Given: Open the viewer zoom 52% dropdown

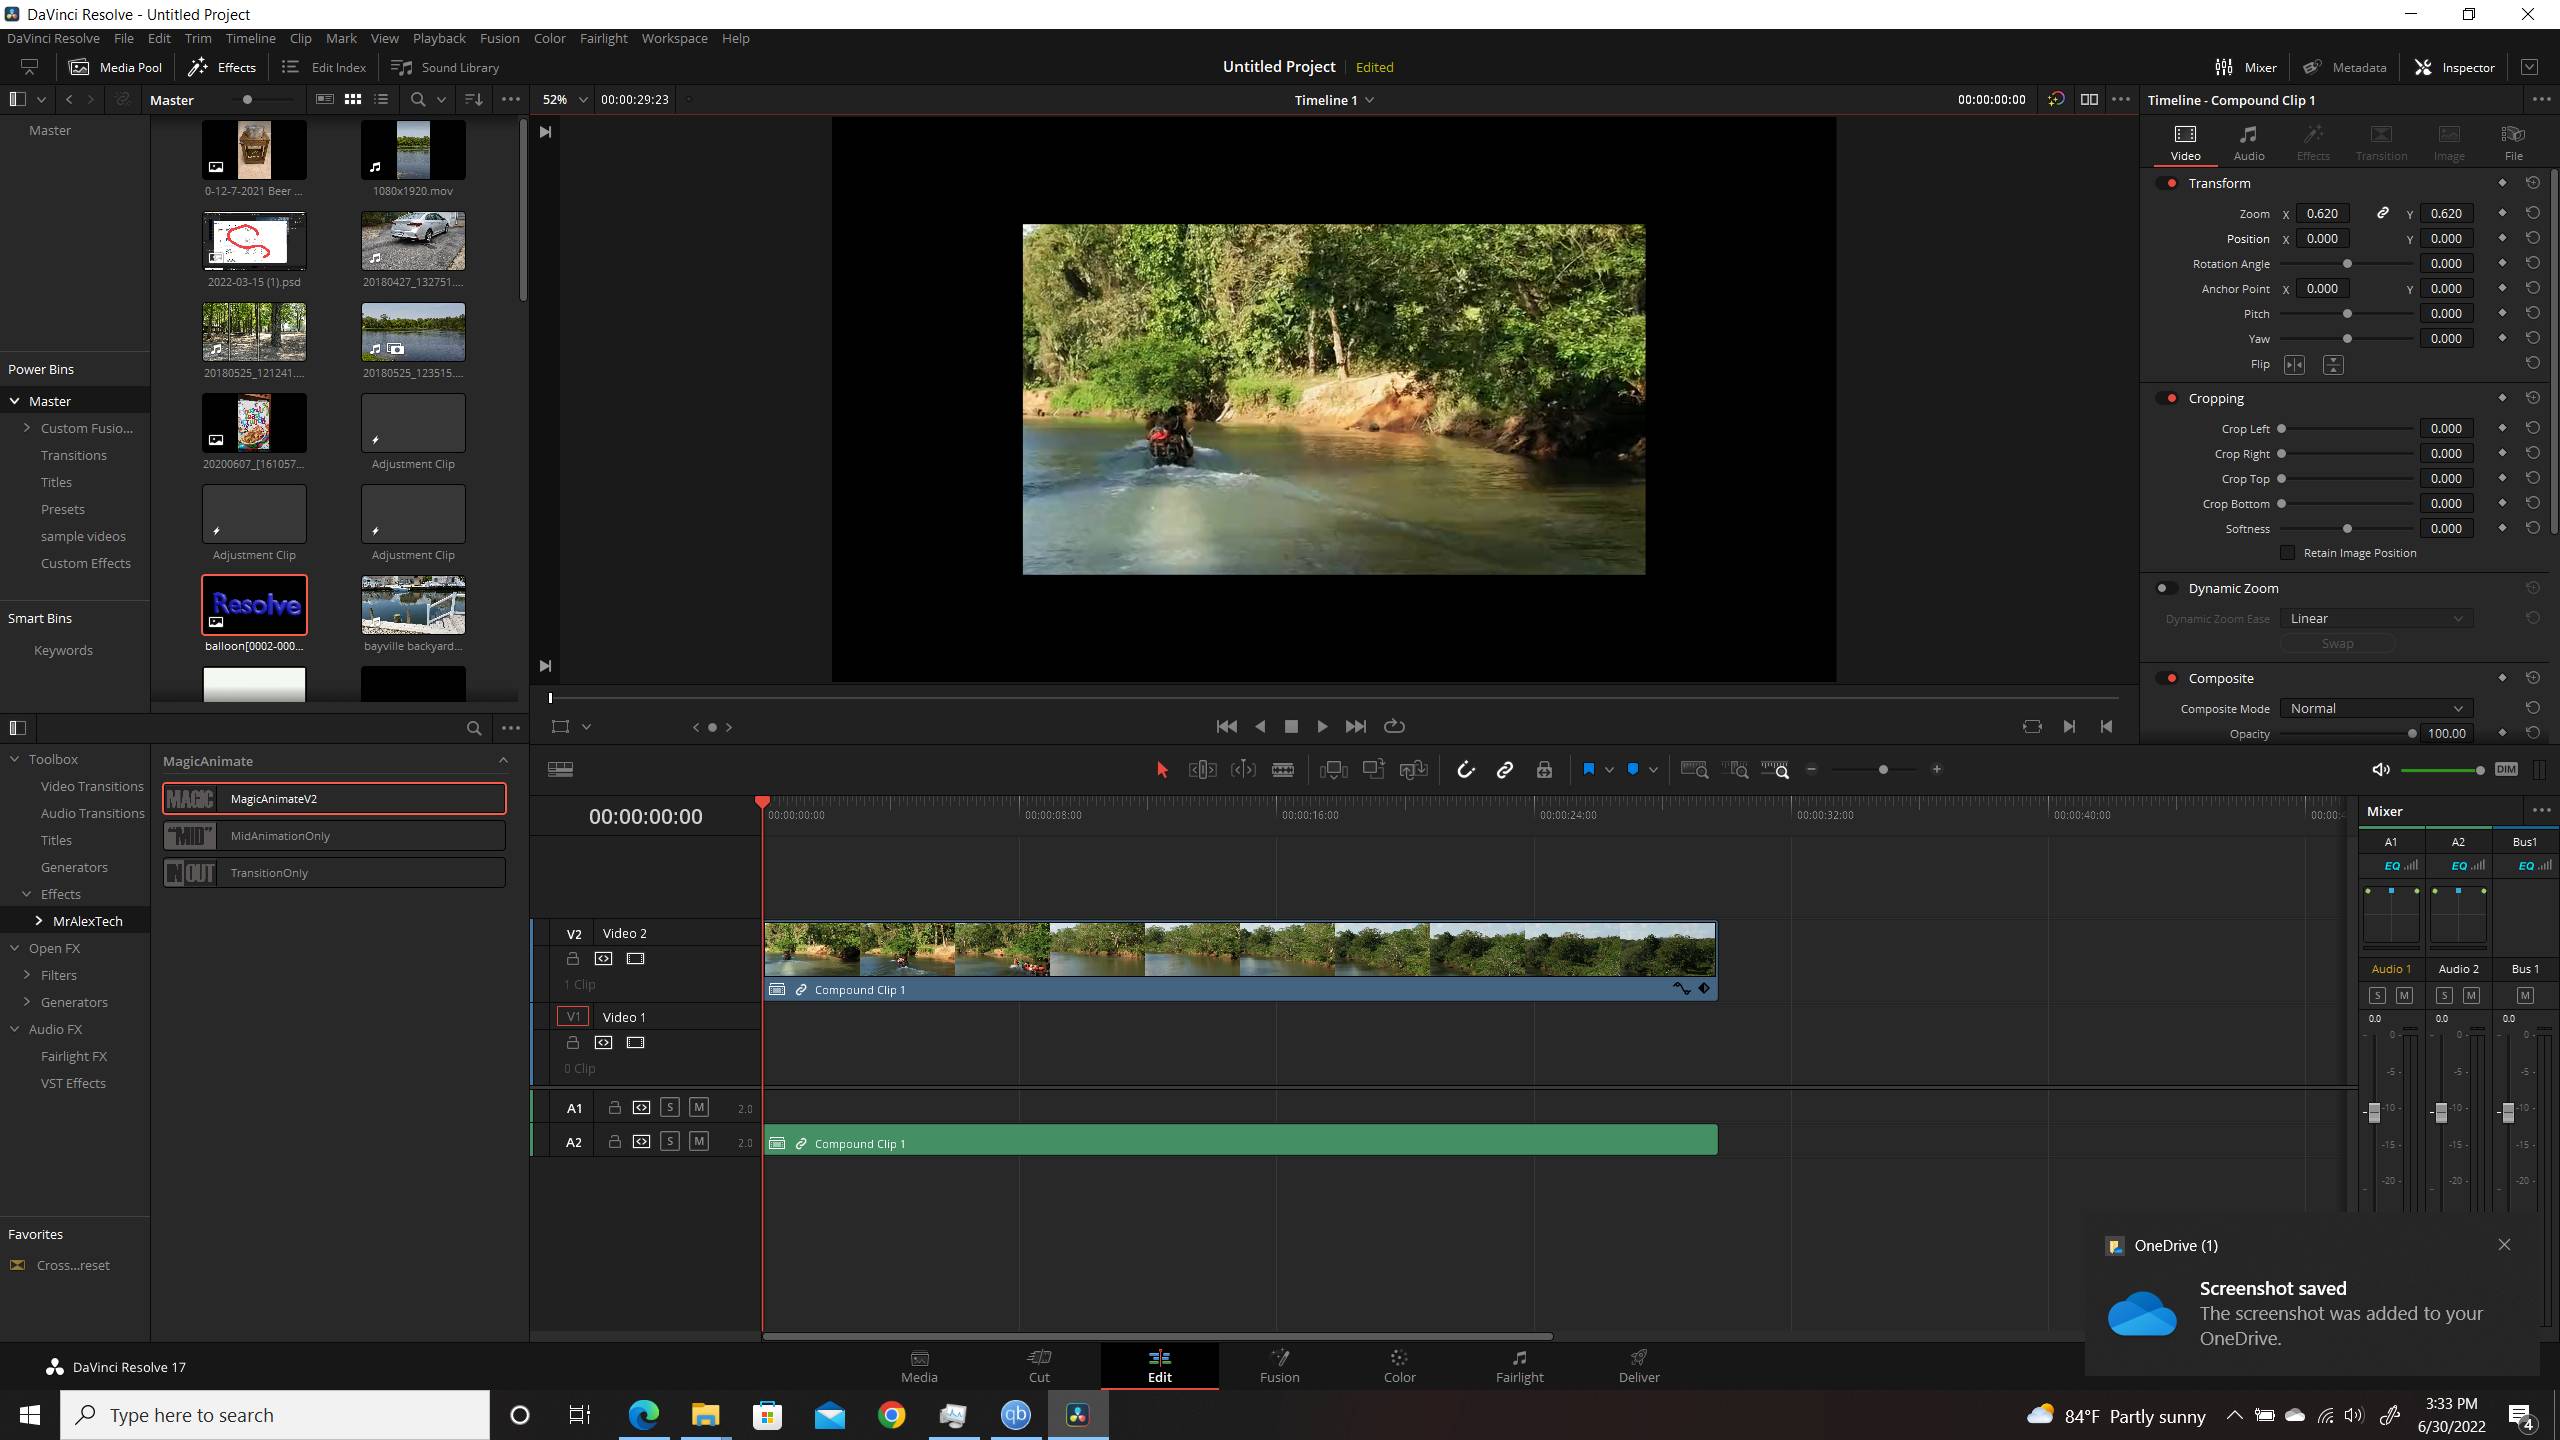Looking at the screenshot, I should (564, 99).
